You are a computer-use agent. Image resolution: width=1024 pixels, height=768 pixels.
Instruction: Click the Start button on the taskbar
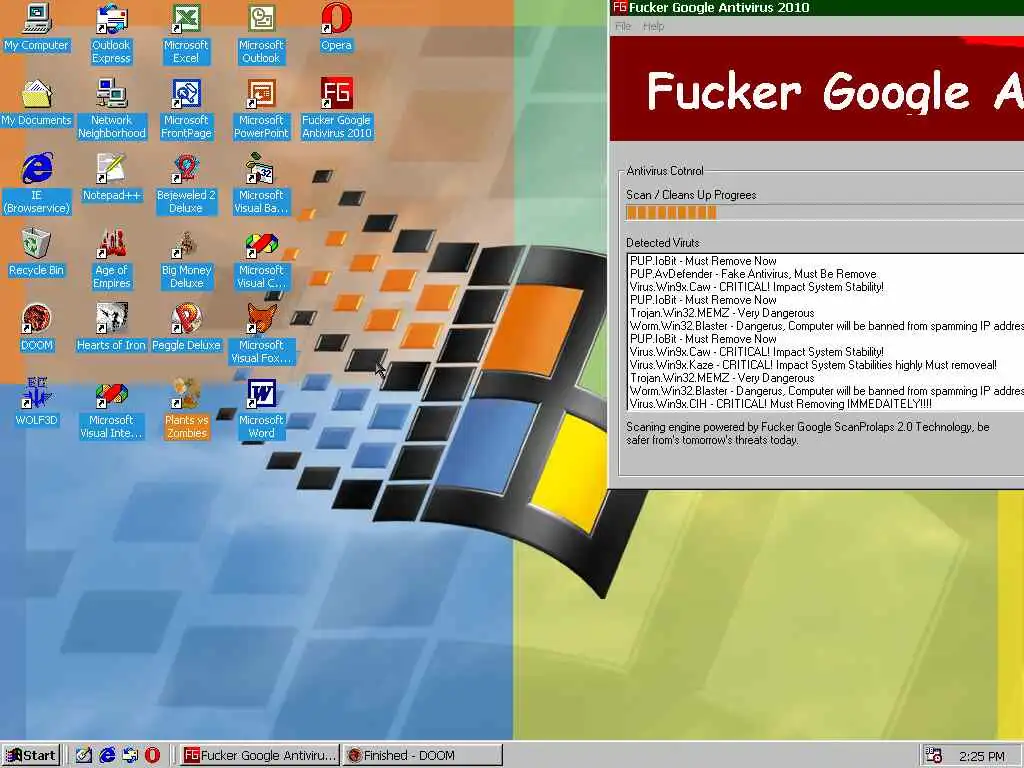31,756
